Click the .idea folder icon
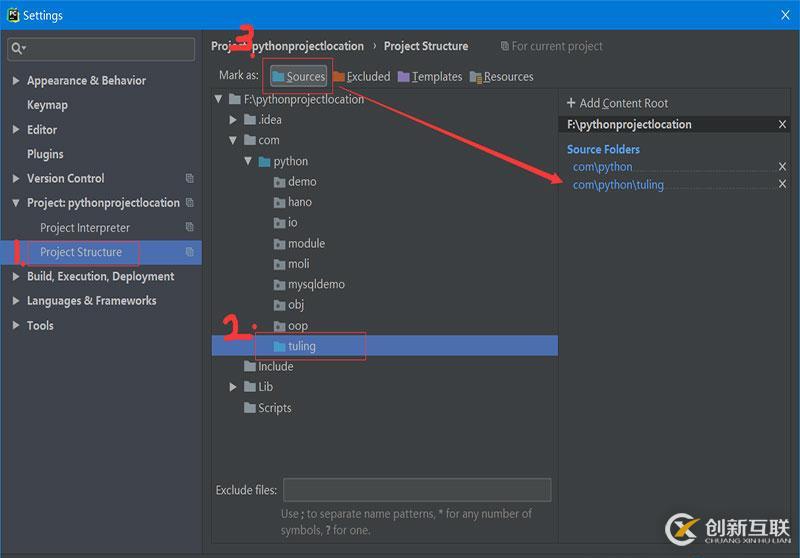Viewport: 800px width, 558px height. (249, 120)
